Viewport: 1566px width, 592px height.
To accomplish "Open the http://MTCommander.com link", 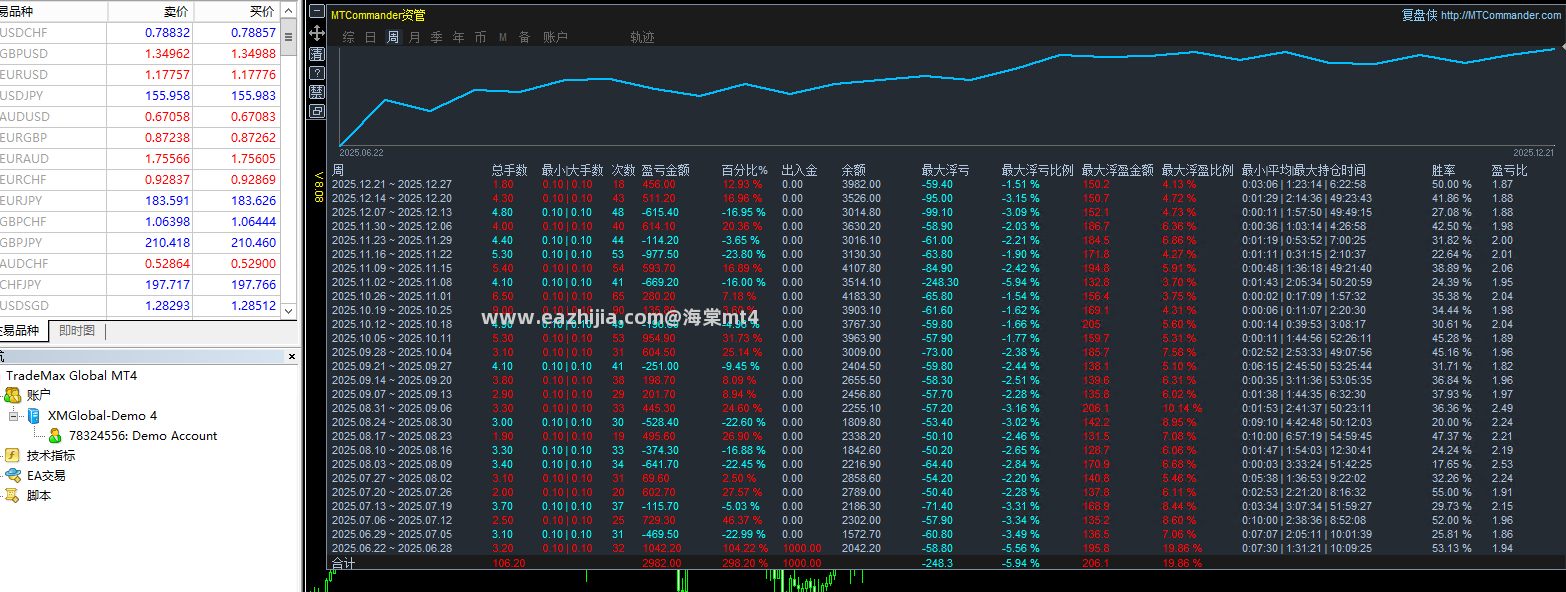I will (1501, 15).
